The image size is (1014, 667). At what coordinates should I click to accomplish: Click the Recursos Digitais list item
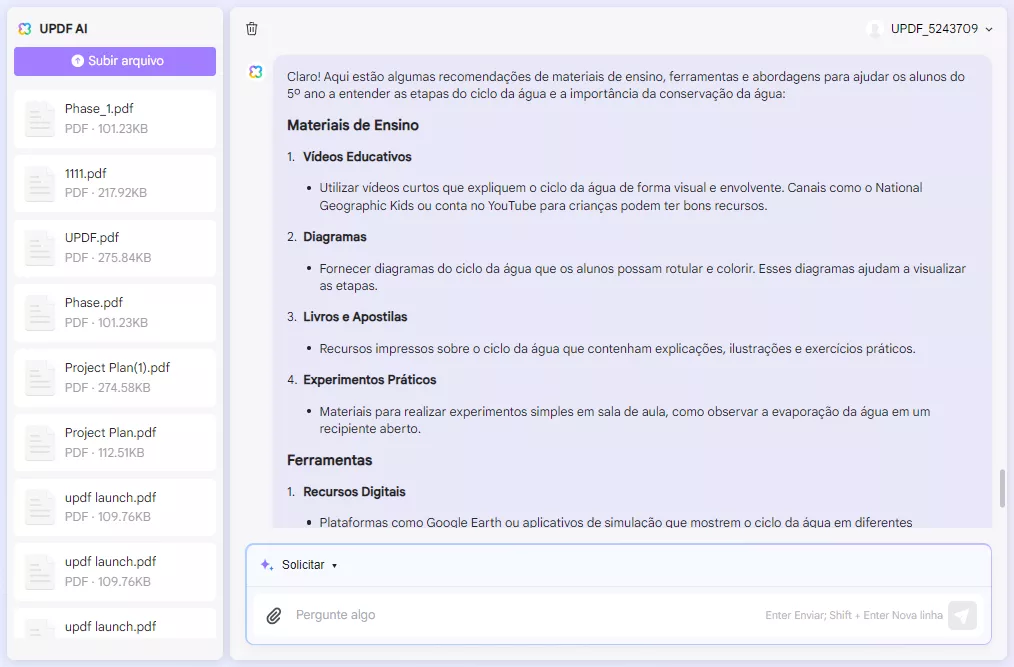click(354, 492)
